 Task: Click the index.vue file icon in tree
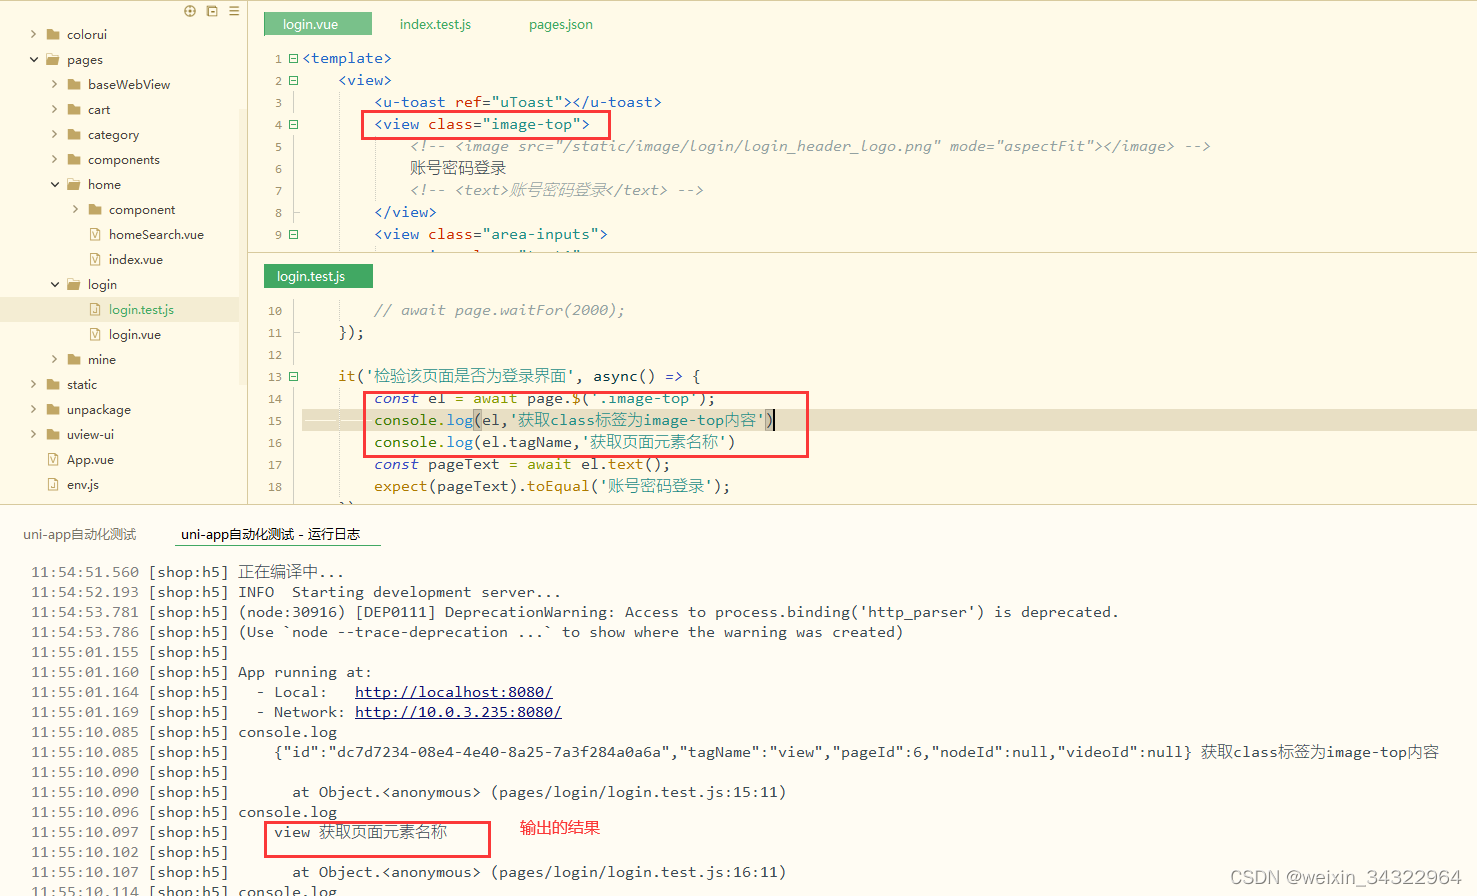click(95, 259)
